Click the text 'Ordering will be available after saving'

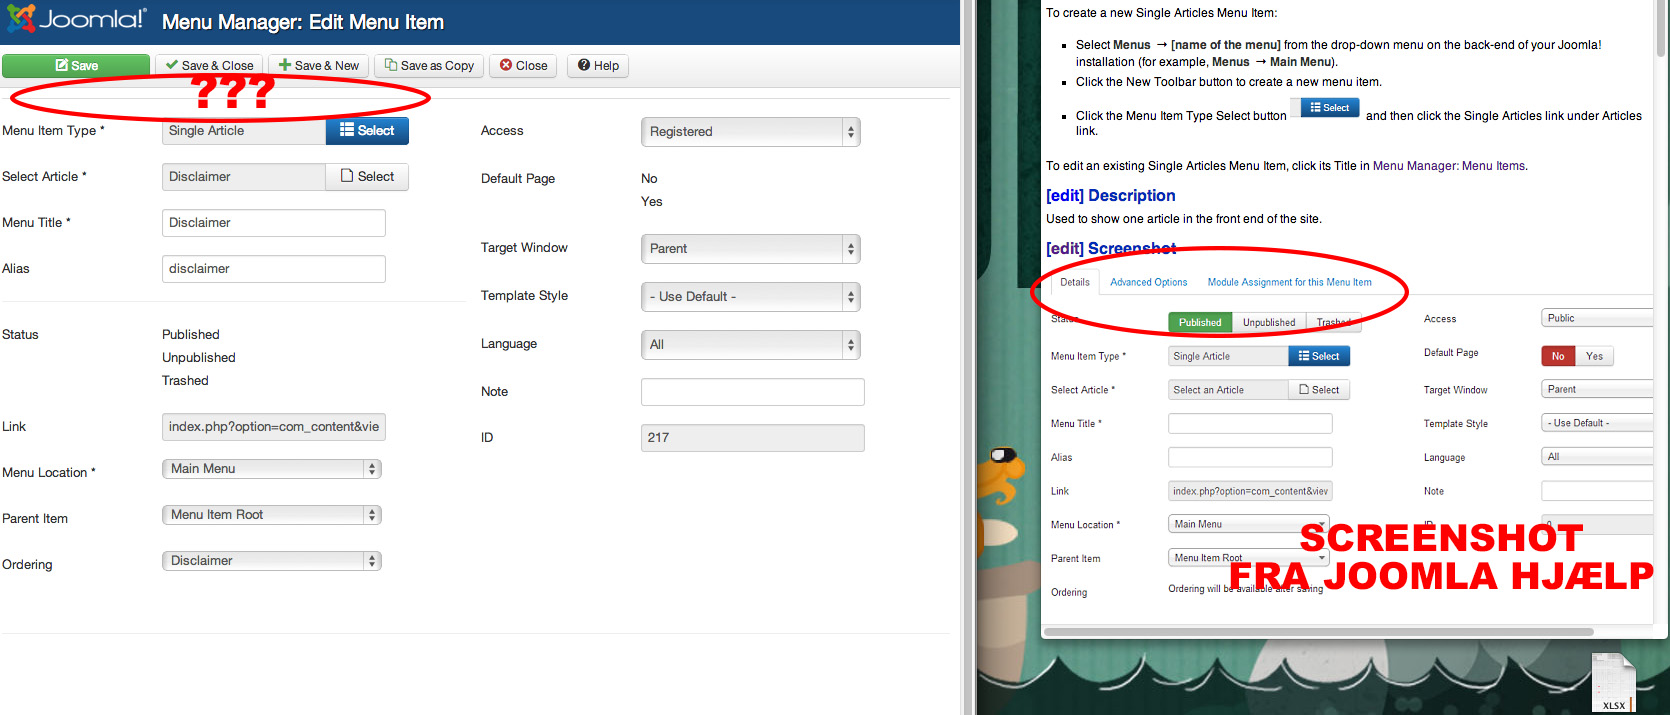coord(1246,589)
